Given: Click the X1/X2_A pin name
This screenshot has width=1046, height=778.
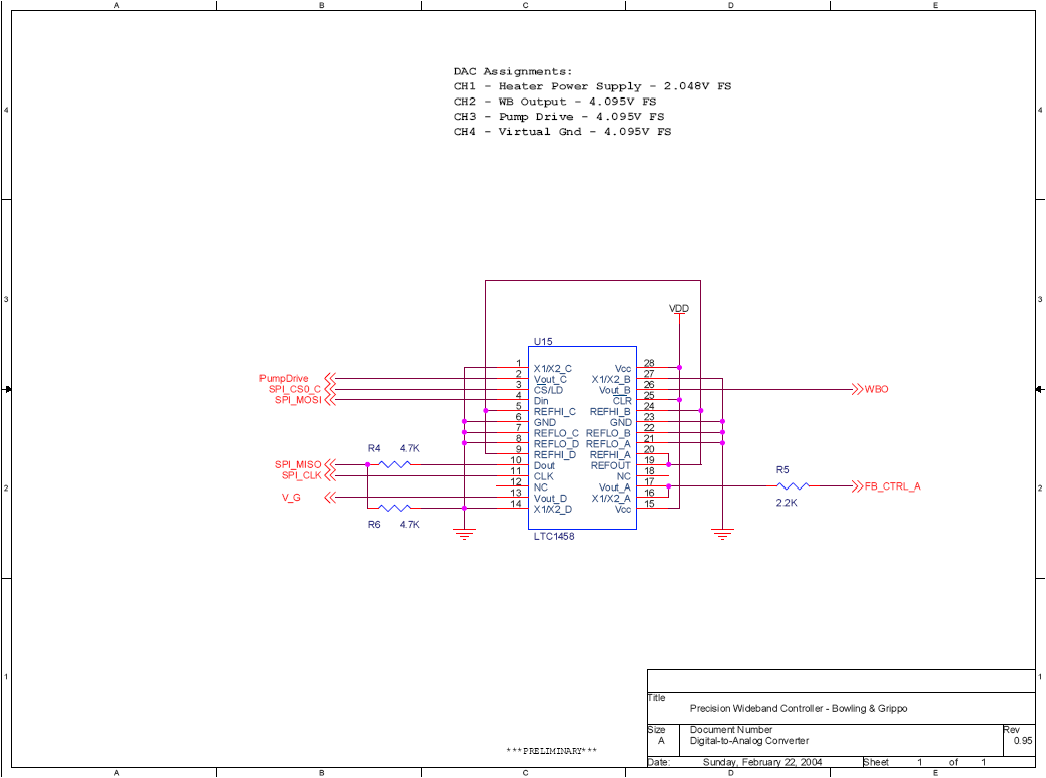Looking at the screenshot, I should click(x=611, y=498).
